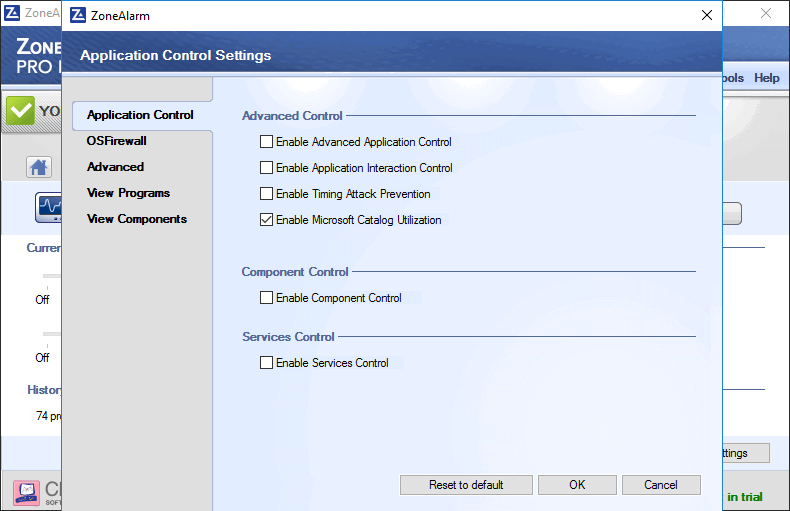Uncheck Enable Microsoft Catalog Utilization
Image resolution: width=790 pixels, height=511 pixels.
point(267,220)
